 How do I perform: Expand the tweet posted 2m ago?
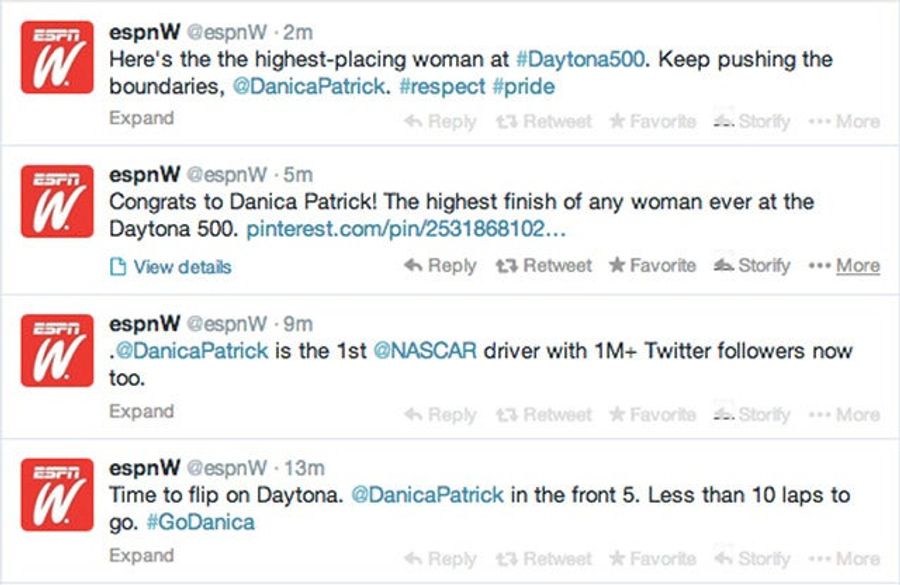pos(141,118)
